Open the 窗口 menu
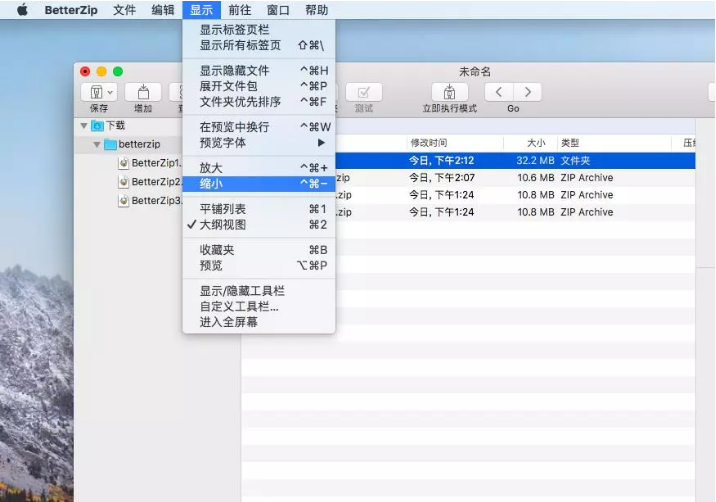The width and height of the screenshot is (716, 502). pyautogui.click(x=278, y=10)
